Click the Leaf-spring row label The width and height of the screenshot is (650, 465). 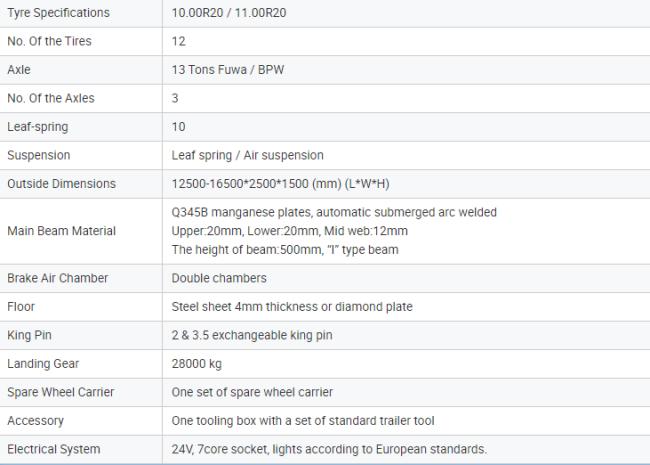click(38, 127)
